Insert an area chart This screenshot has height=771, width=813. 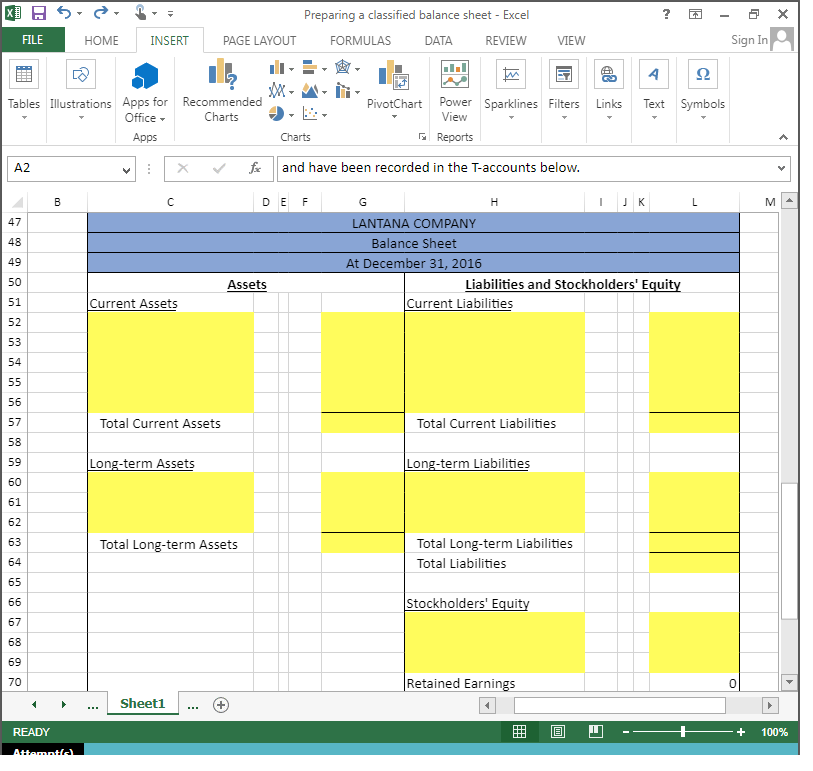pyautogui.click(x=310, y=92)
